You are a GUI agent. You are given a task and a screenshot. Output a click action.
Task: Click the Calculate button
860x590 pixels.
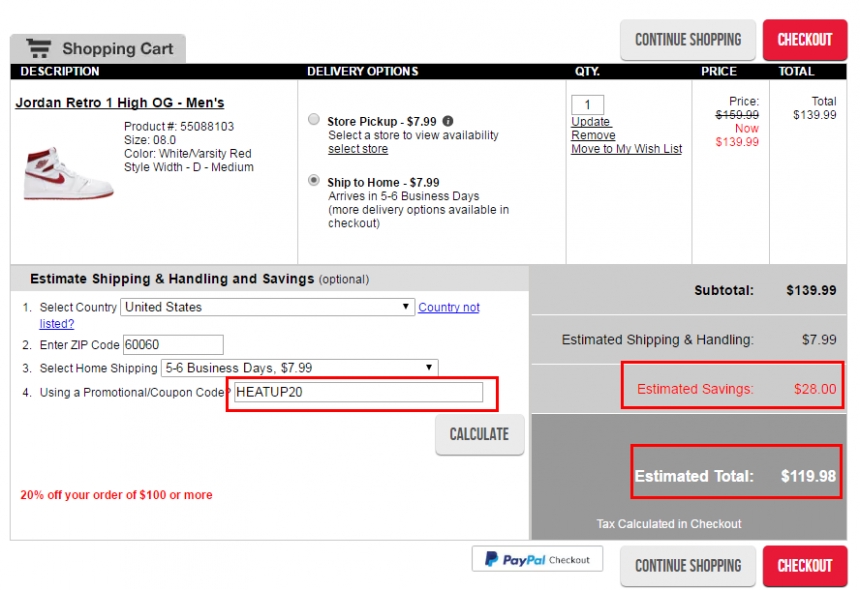coord(479,434)
